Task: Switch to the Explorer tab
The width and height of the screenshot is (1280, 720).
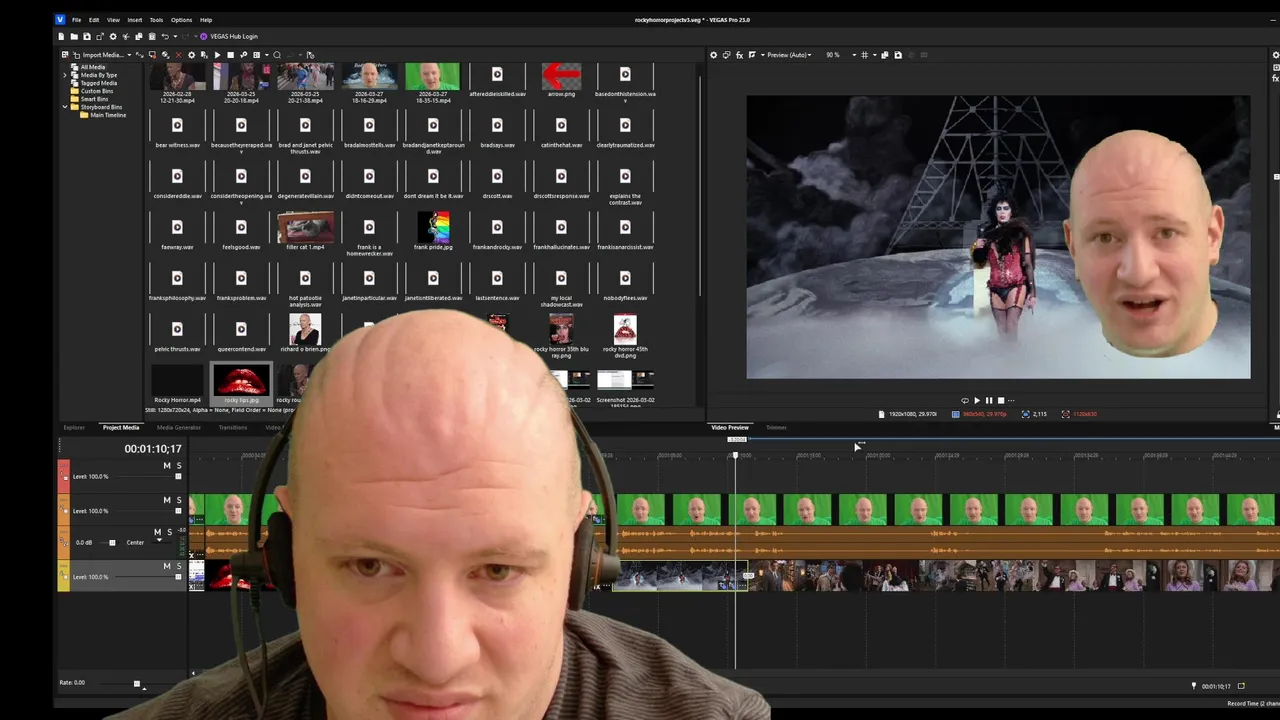Action: point(74,428)
